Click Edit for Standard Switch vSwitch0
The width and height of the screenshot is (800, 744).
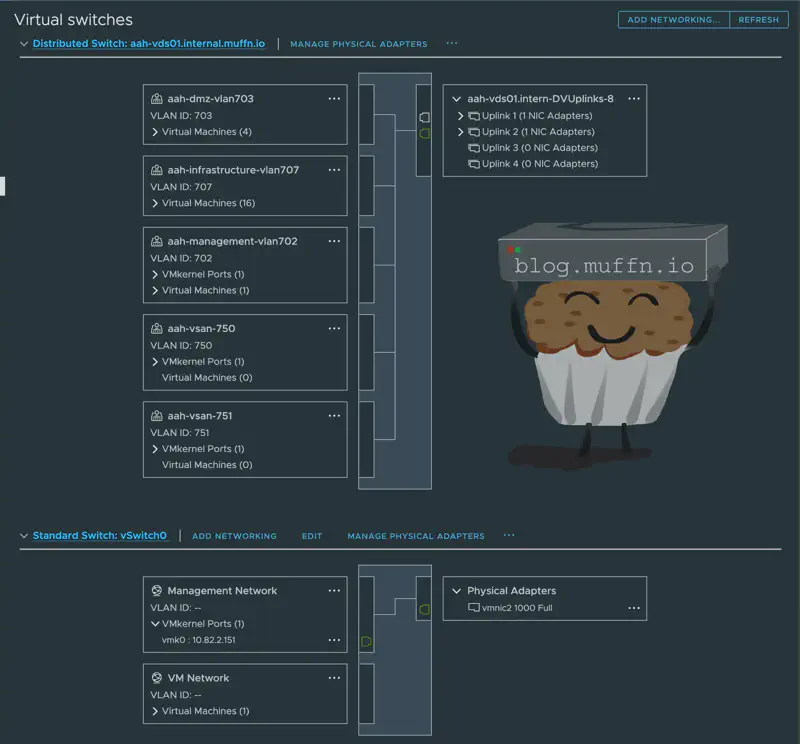pos(312,536)
